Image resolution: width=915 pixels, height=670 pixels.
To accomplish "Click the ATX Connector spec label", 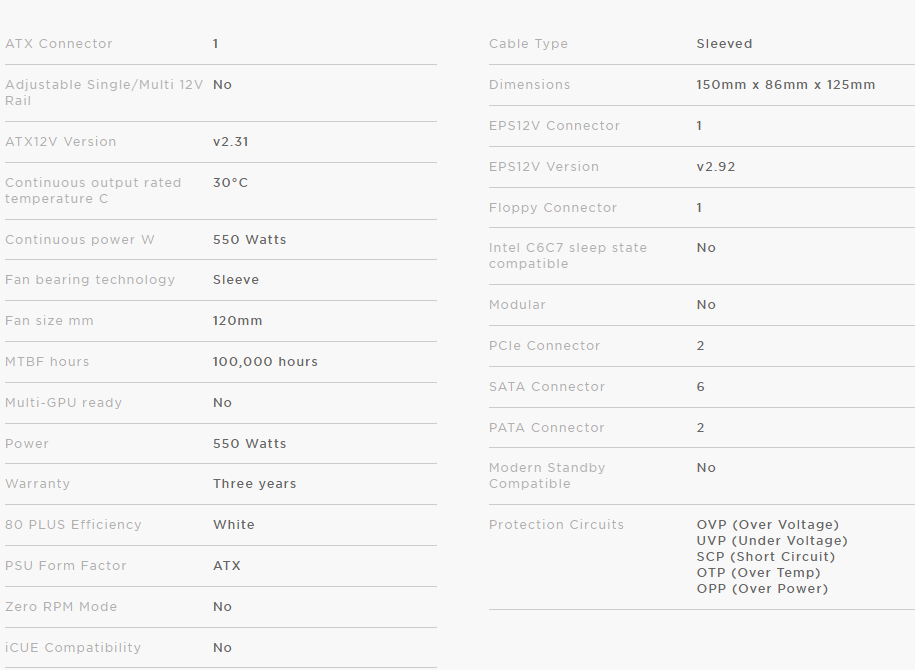I will [59, 44].
